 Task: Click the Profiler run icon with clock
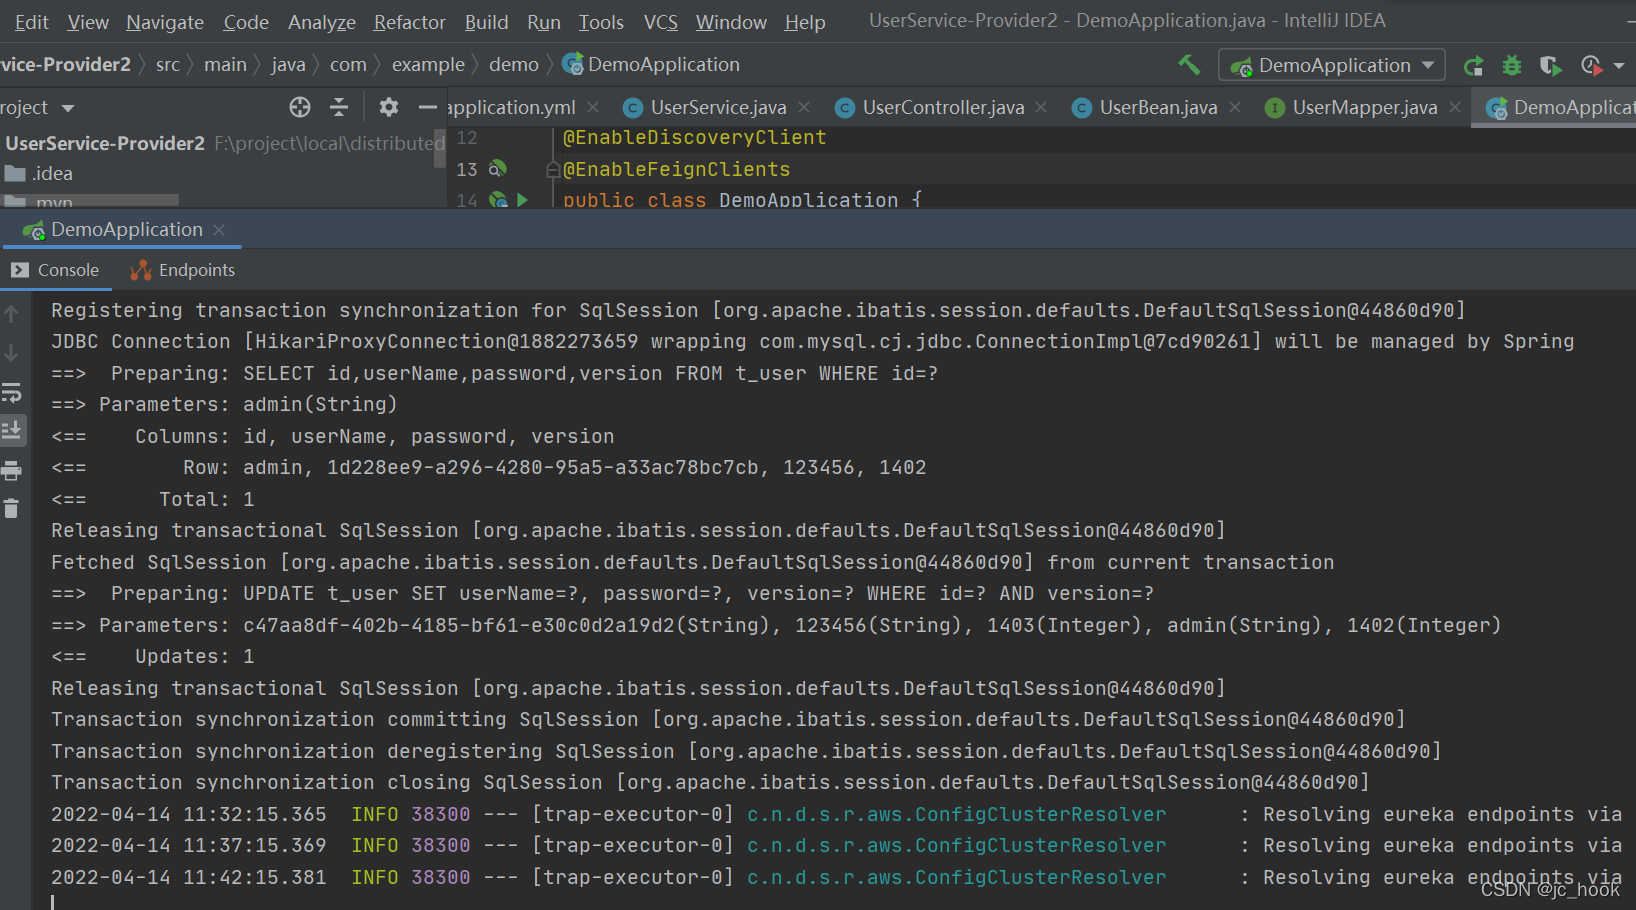1591,66
